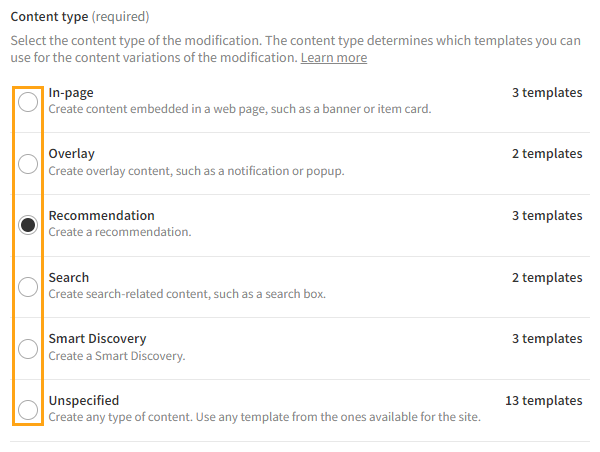Click the selected Recommendation radio button
600x452 pixels.
coord(28,225)
